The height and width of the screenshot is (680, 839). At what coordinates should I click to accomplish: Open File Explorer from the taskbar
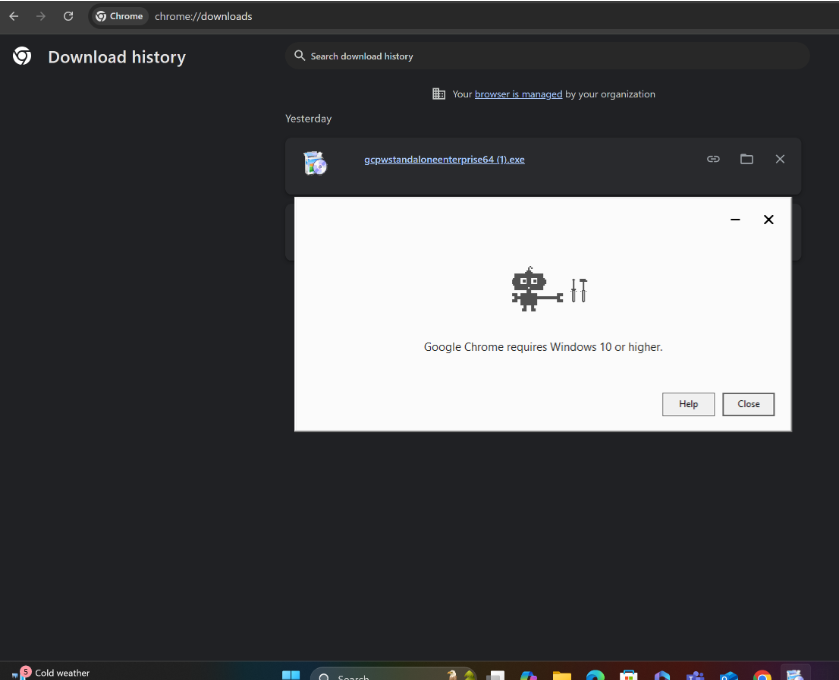coord(562,675)
